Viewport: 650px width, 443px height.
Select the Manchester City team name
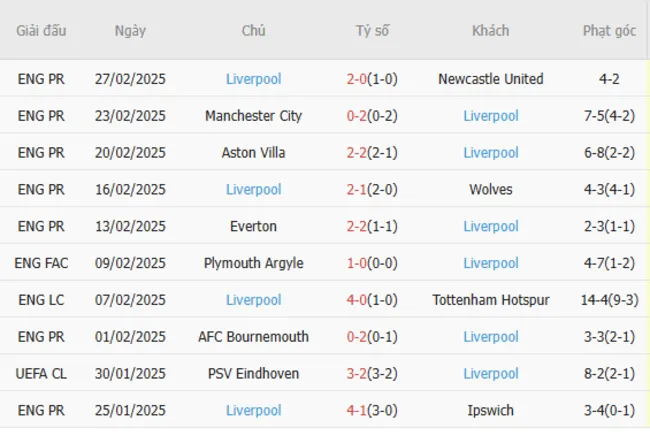253,116
